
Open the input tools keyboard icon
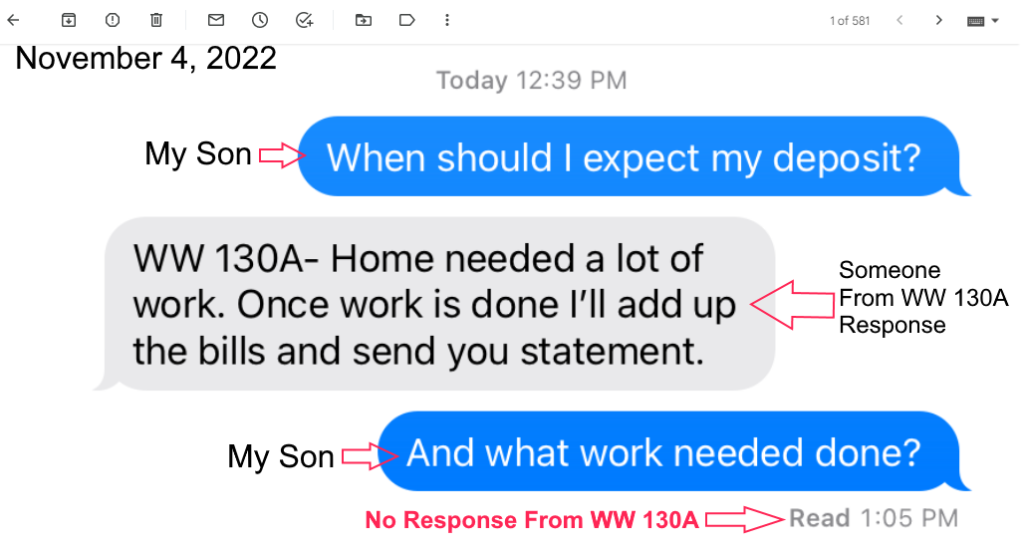(976, 21)
